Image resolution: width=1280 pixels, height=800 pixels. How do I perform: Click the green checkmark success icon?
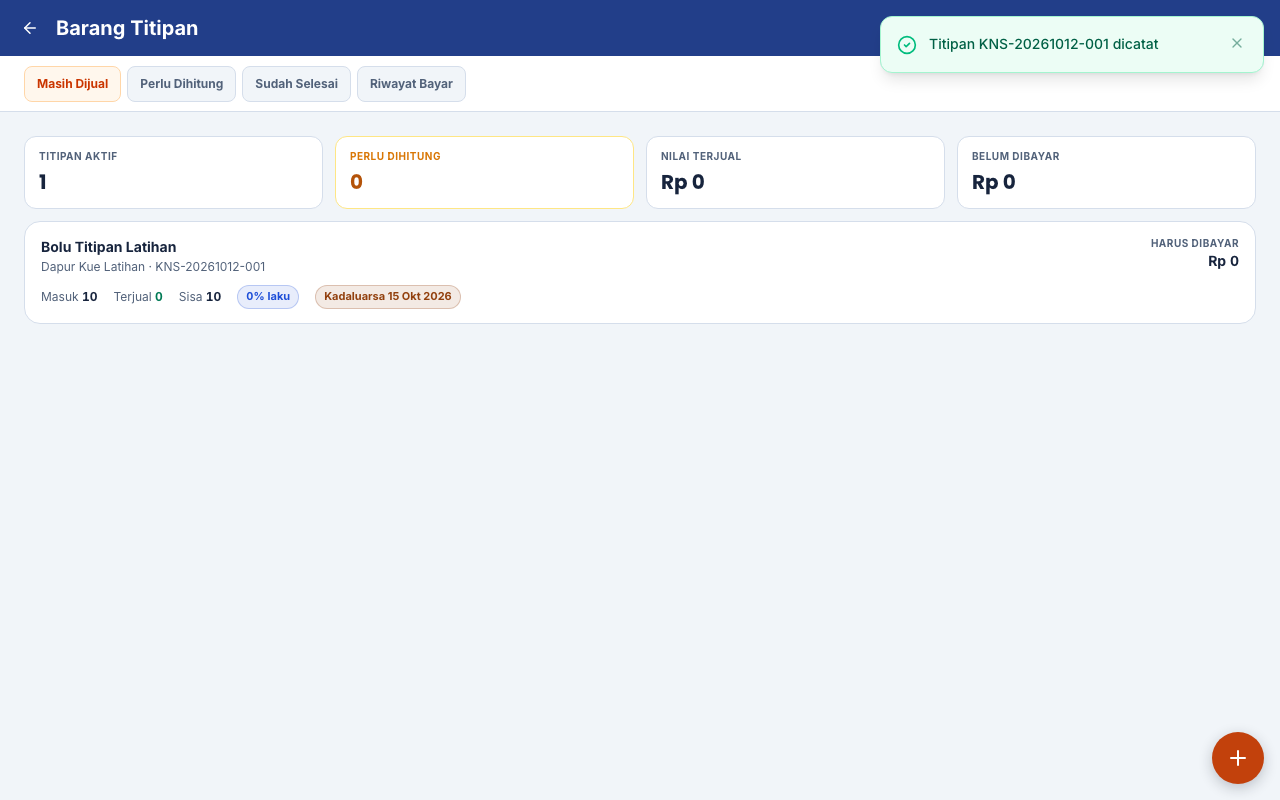point(907,45)
